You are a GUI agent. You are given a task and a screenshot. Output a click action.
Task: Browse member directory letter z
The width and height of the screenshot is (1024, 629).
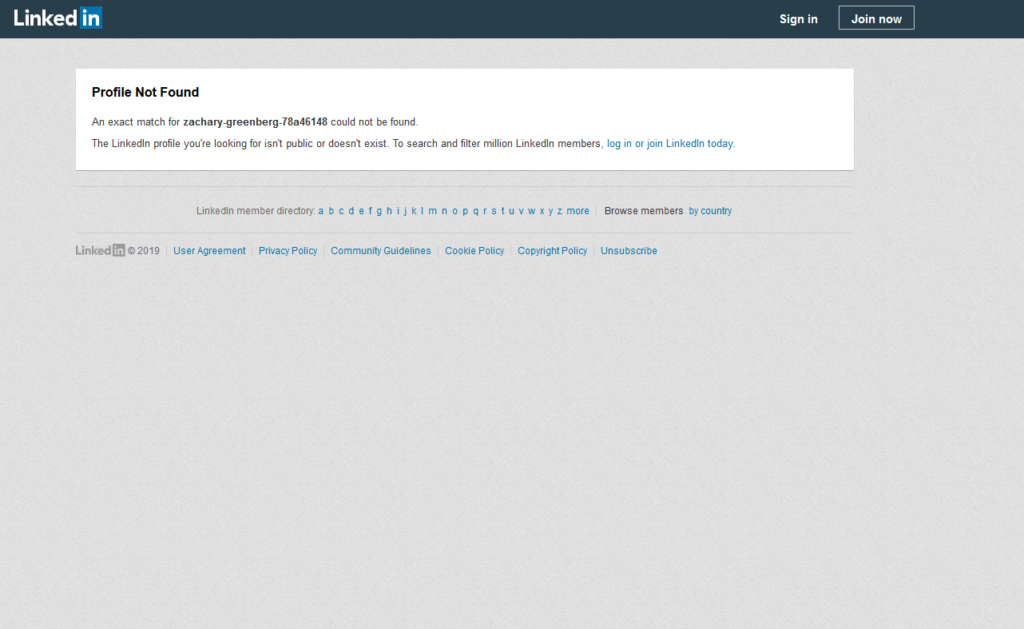[x=560, y=211]
